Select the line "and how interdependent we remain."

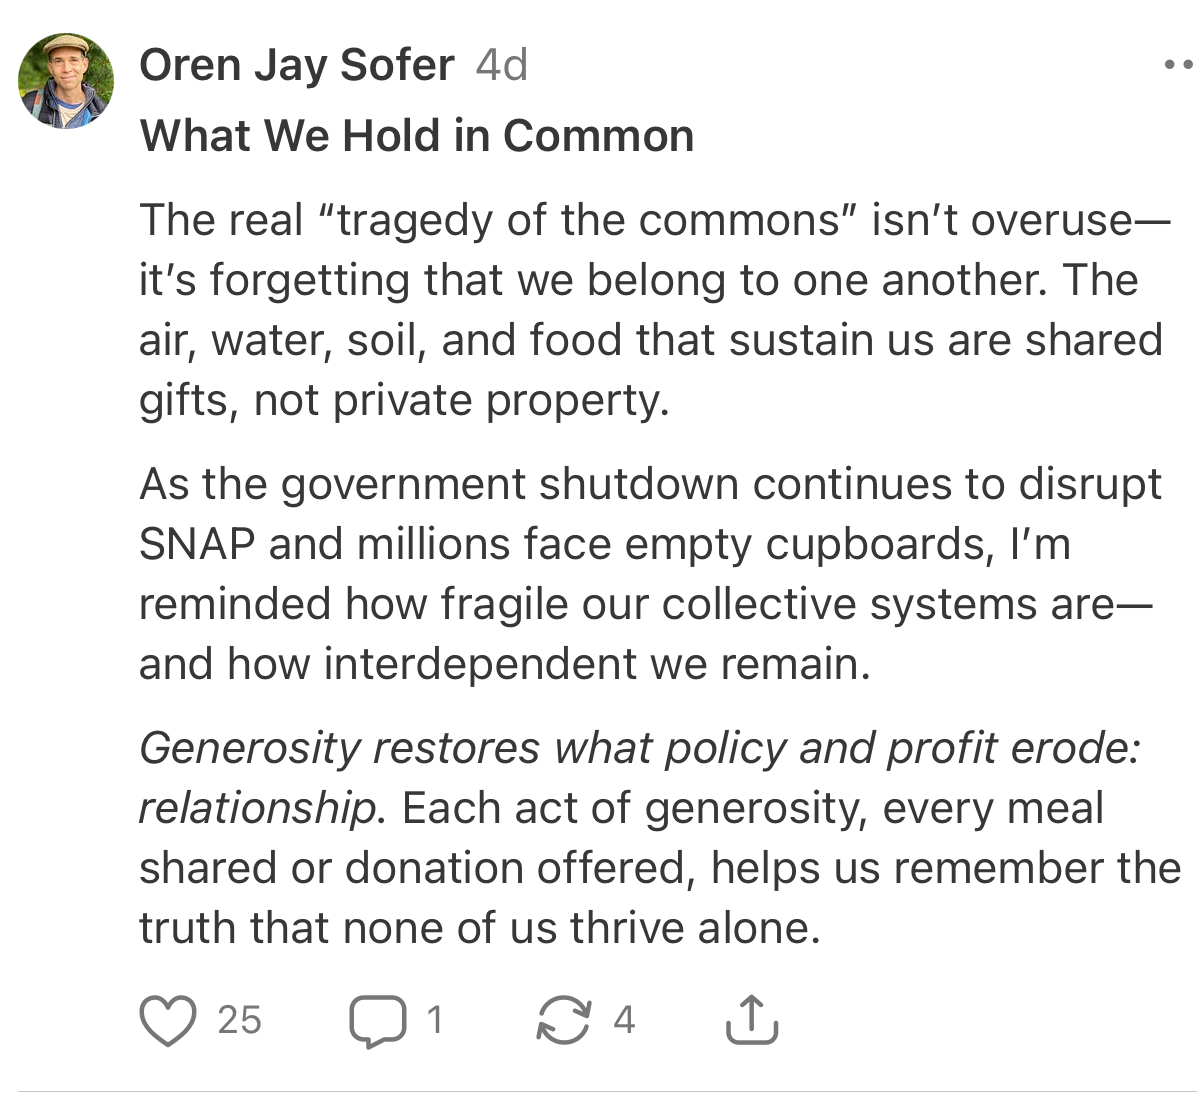[504, 664]
